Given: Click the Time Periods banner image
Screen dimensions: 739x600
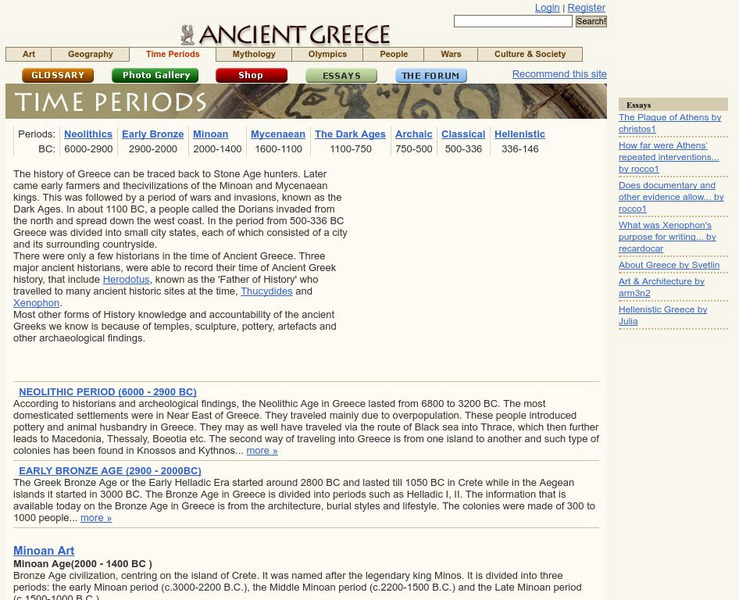Looking at the screenshot, I should (306, 101).
